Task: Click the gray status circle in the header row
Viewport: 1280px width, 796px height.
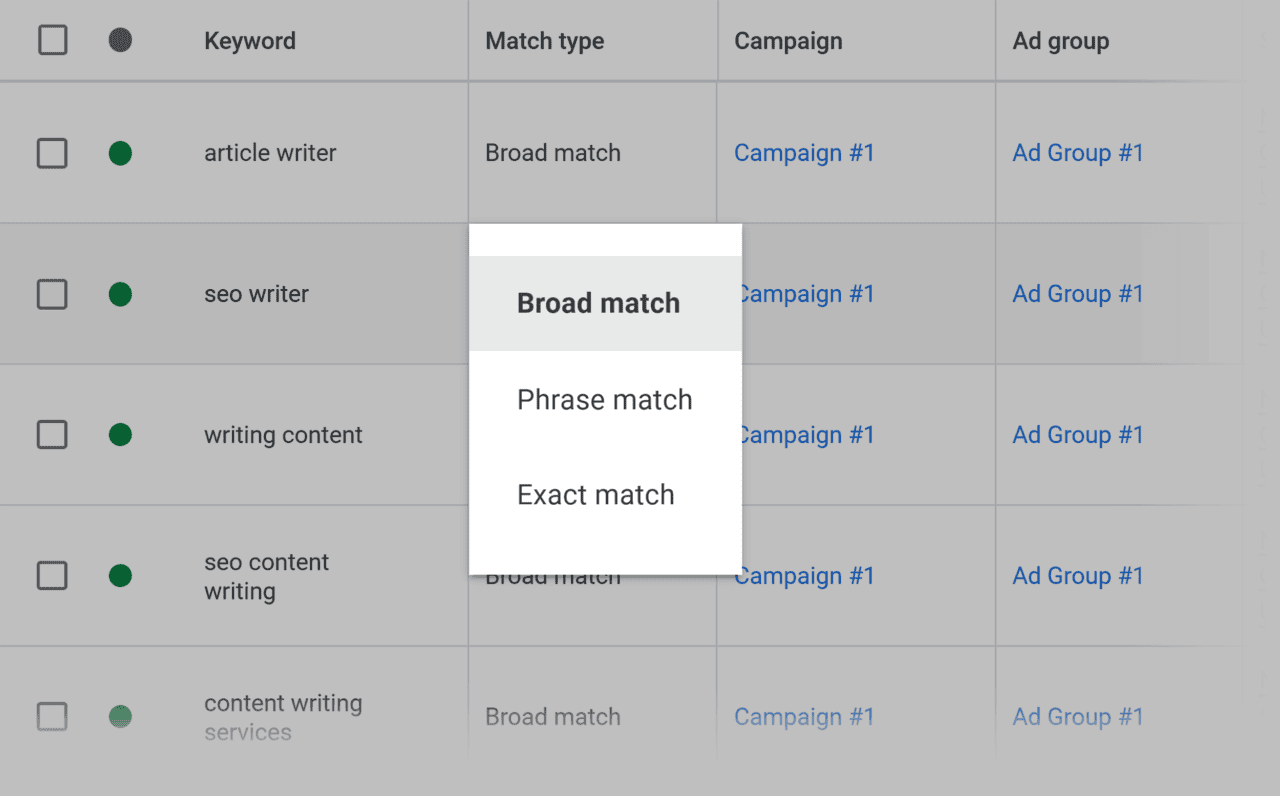Action: 120,40
